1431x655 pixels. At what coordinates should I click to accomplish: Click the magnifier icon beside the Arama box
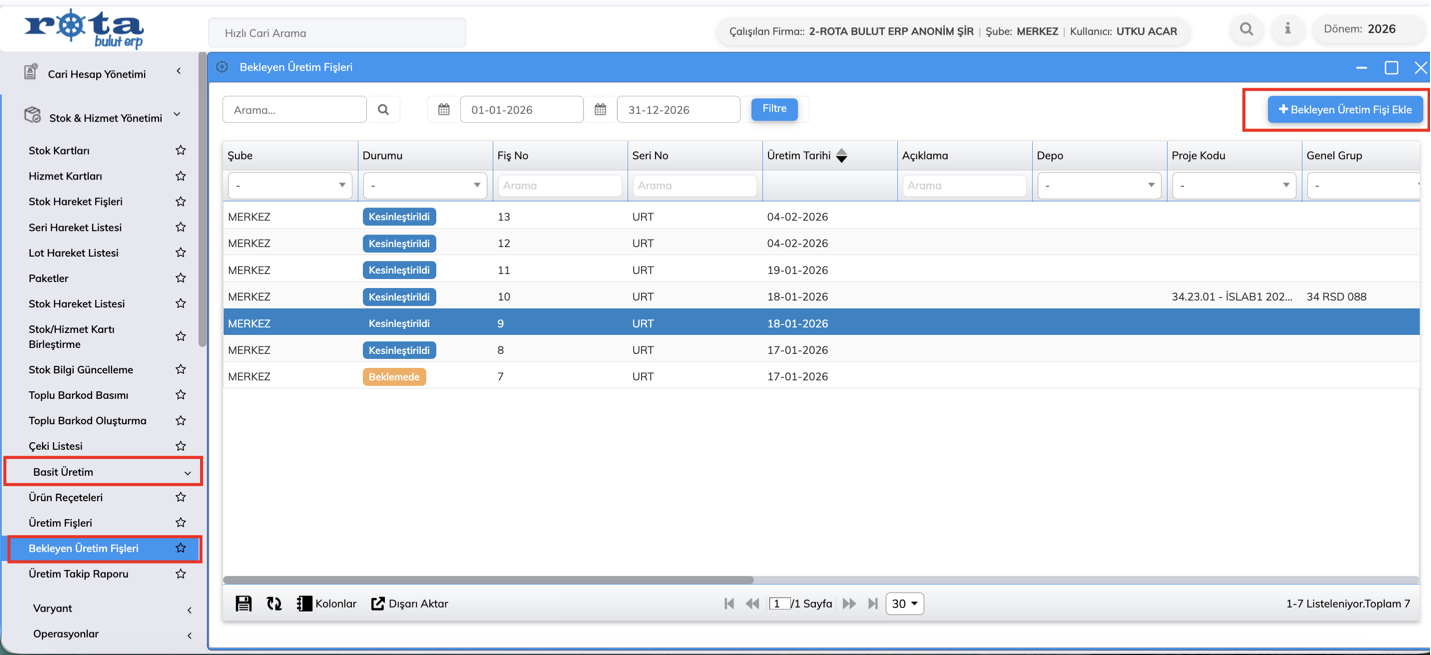click(383, 110)
